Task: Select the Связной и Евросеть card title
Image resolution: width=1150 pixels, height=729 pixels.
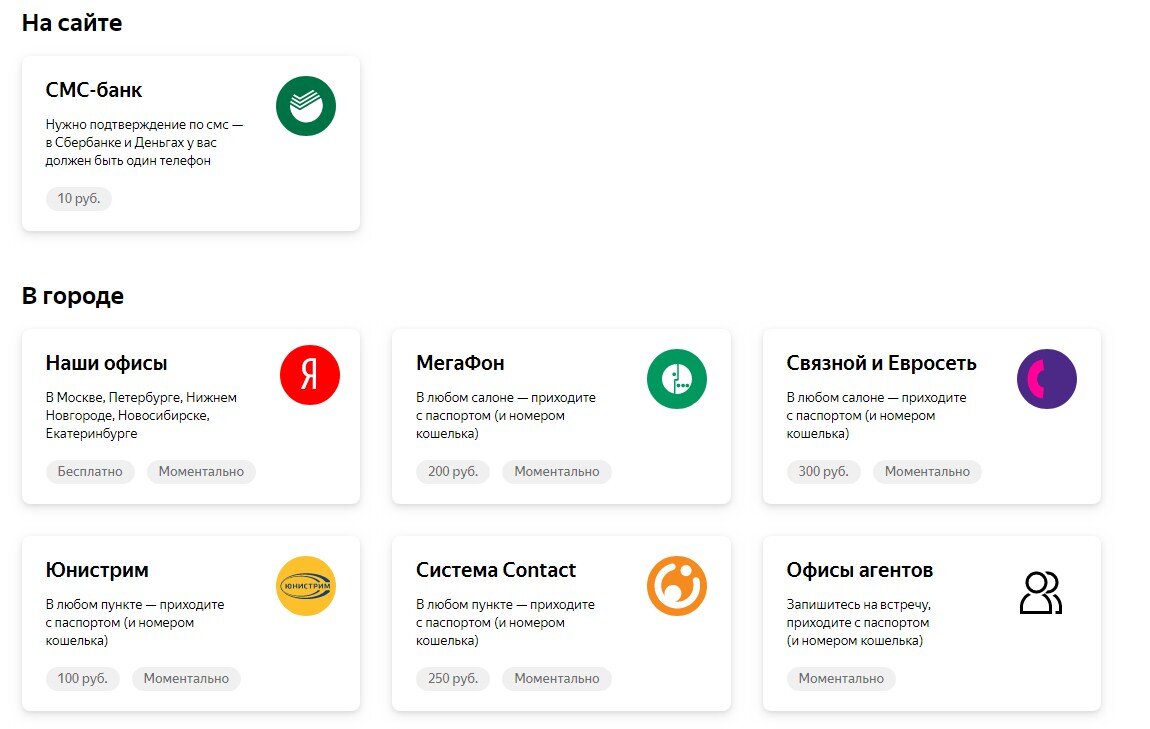Action: (x=881, y=363)
